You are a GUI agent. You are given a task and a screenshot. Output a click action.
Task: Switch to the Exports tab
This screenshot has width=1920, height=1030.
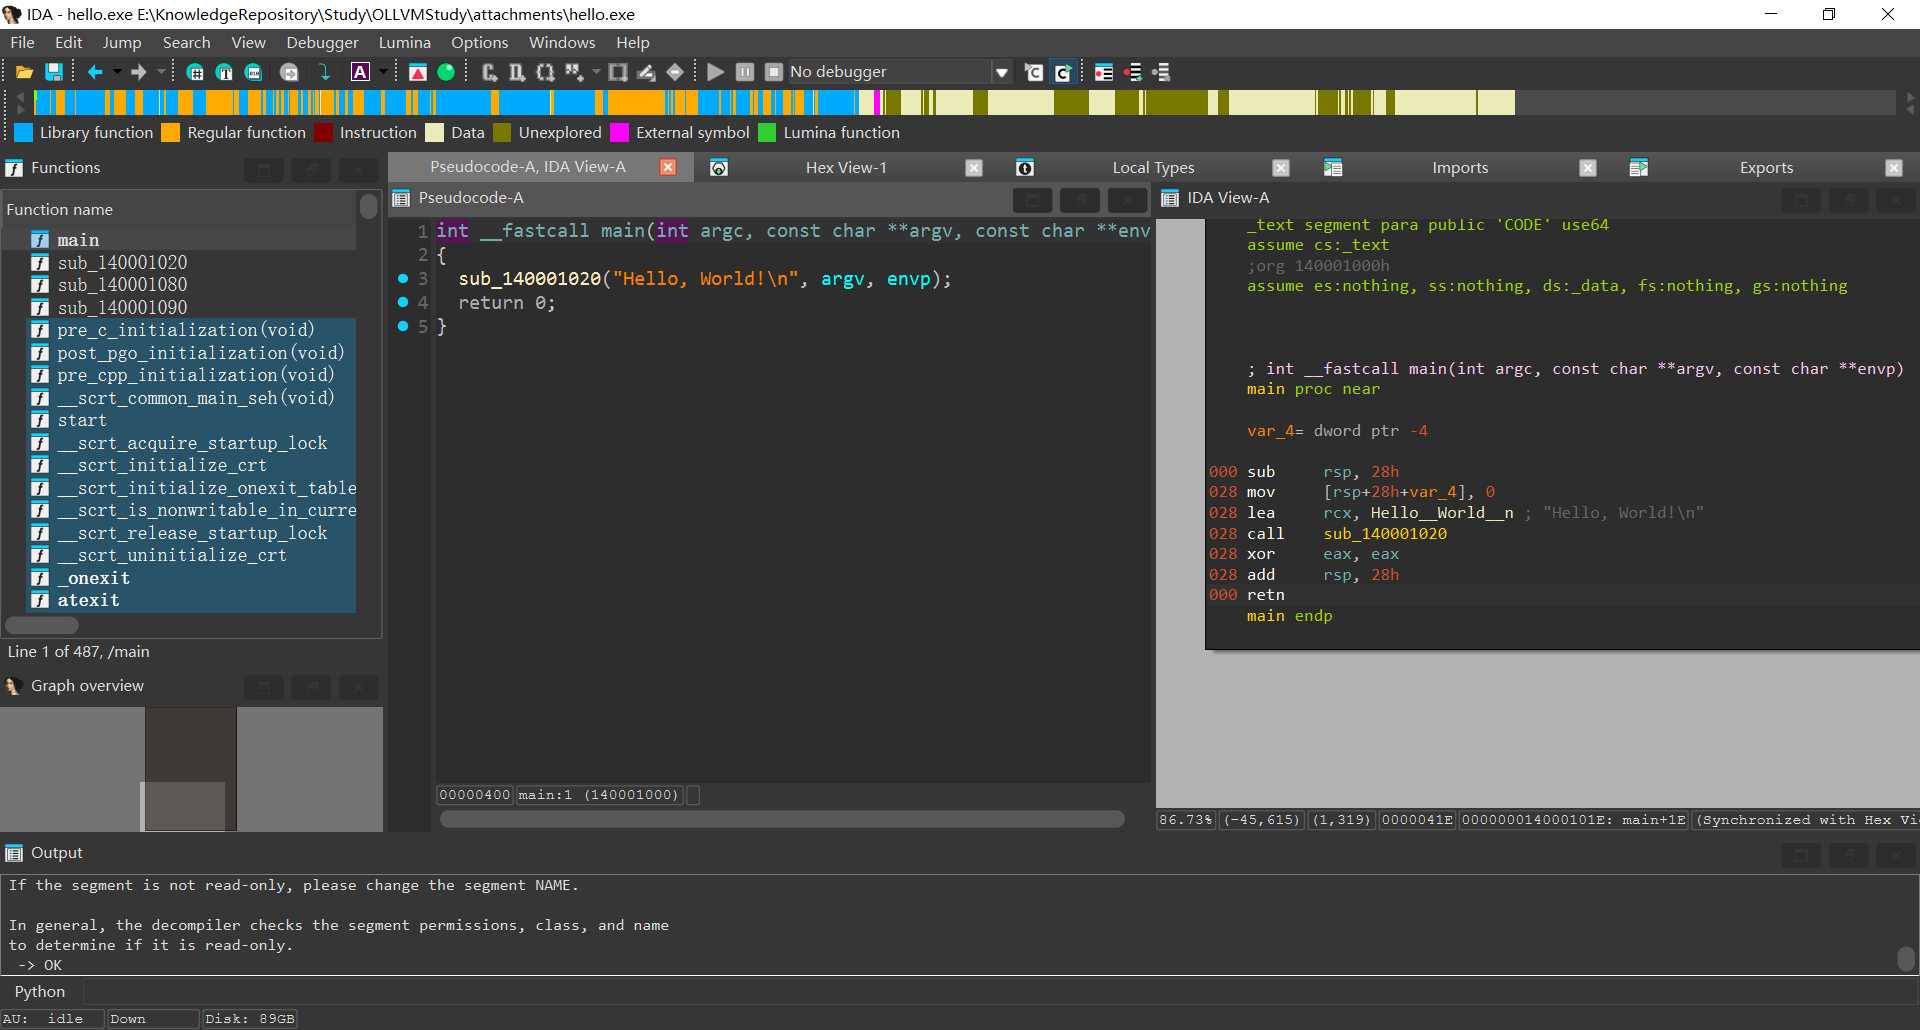pyautogui.click(x=1765, y=168)
